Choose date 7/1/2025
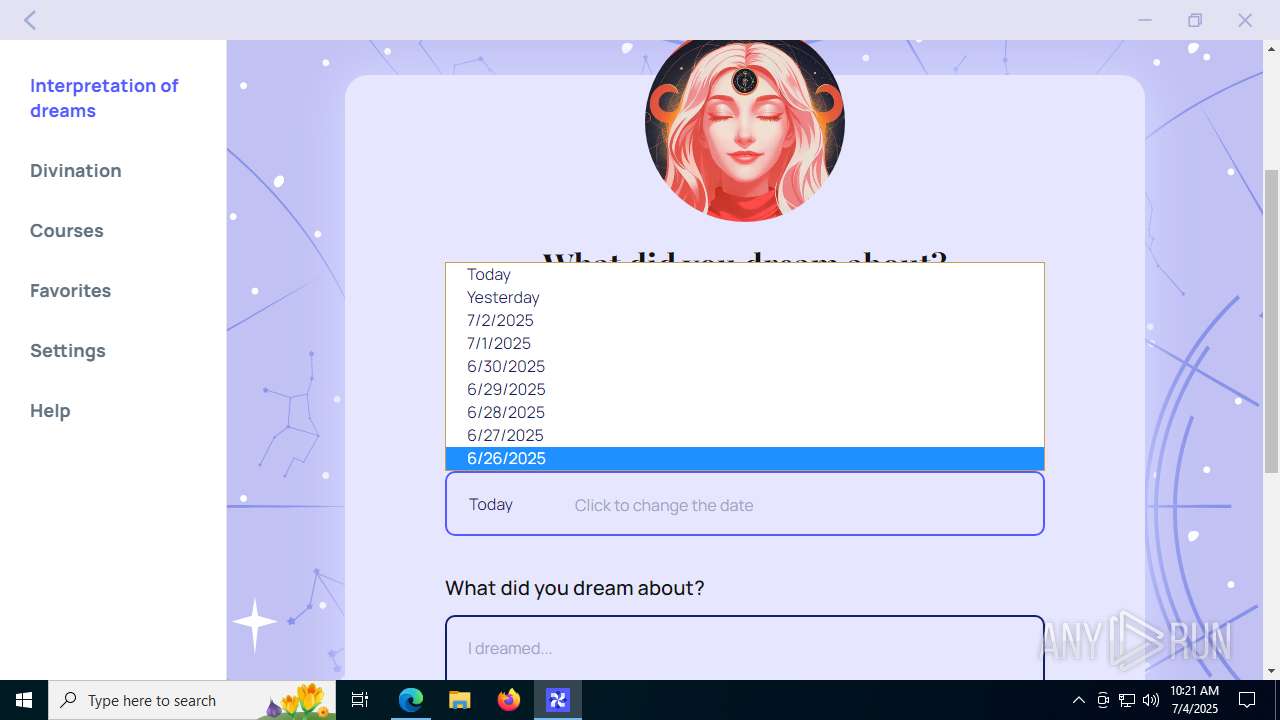 pos(745,343)
